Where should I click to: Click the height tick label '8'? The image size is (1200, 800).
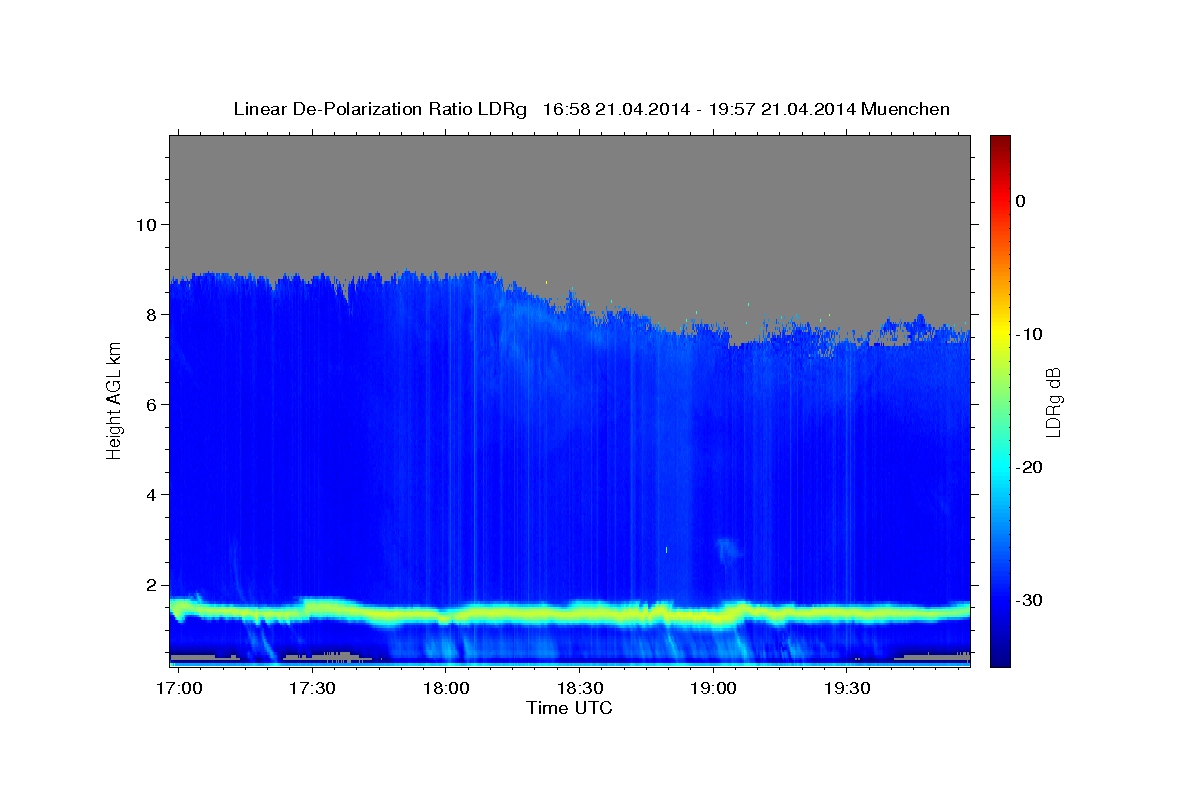tap(150, 314)
